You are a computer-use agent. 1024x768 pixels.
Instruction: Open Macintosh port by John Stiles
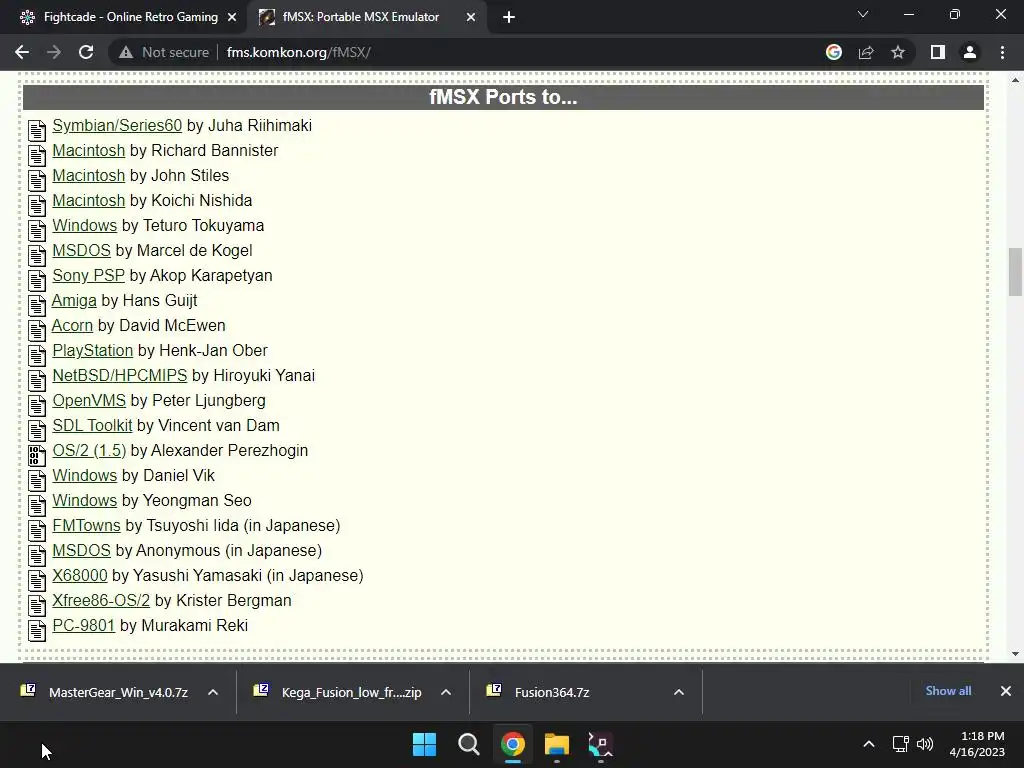coord(88,176)
